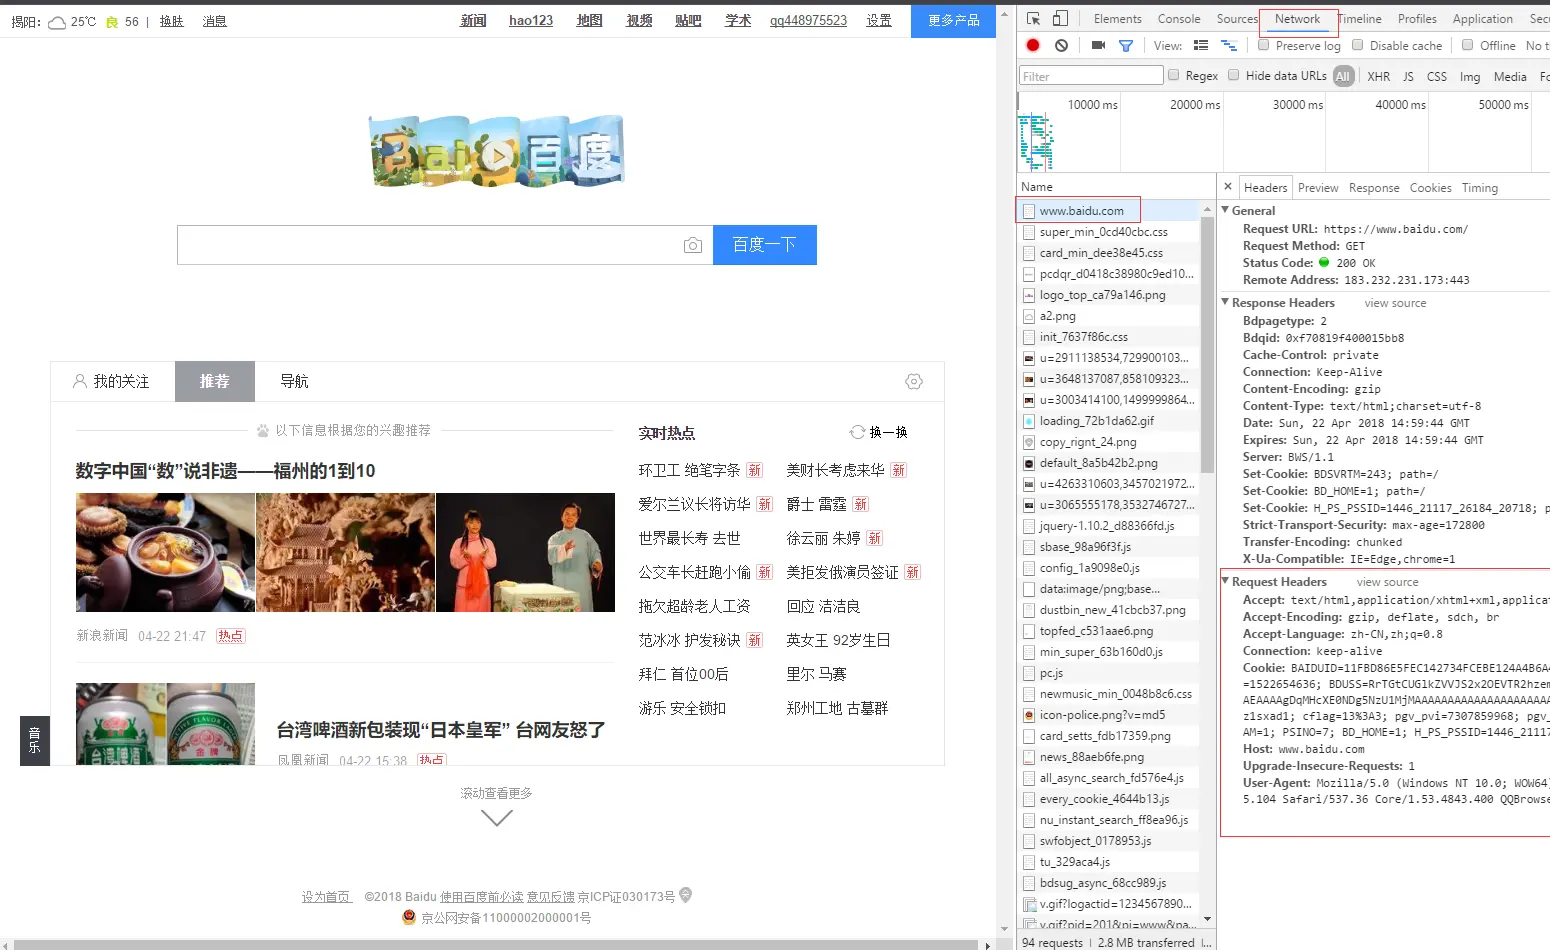Image resolution: width=1550 pixels, height=950 pixels.
Task: Filter requests by CSS type
Action: click(x=1437, y=76)
